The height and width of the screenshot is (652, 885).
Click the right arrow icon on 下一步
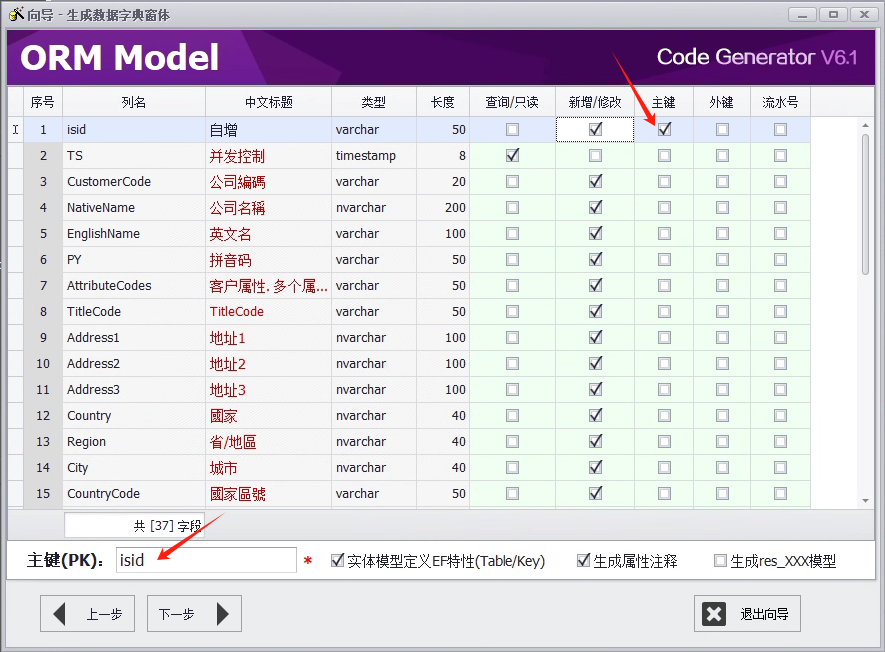click(222, 614)
